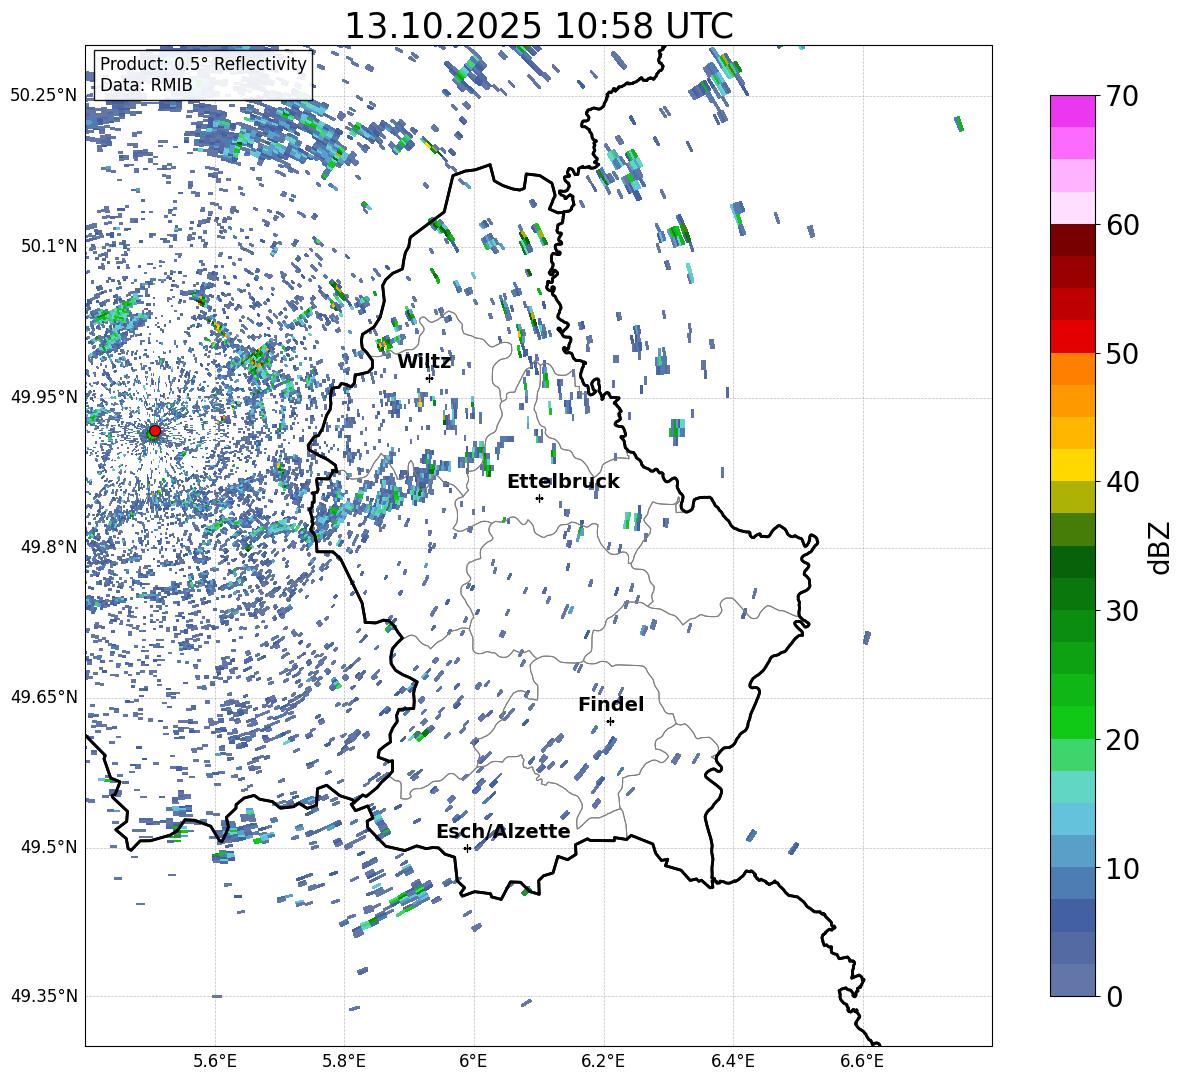Click the 6.2°E longitude label
The width and height of the screenshot is (1184, 1081).
point(603,1061)
